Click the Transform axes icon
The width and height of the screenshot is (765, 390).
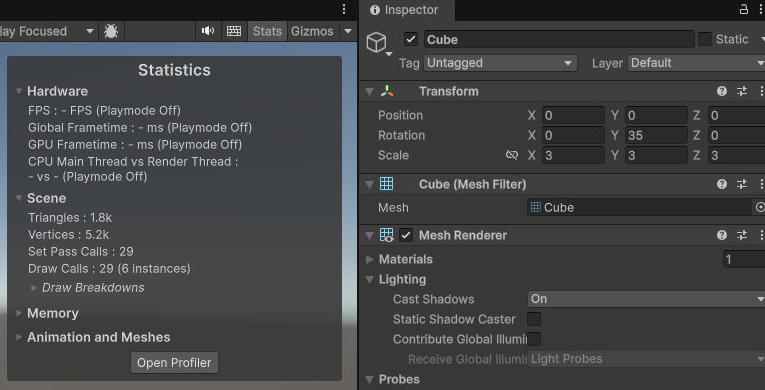387,91
